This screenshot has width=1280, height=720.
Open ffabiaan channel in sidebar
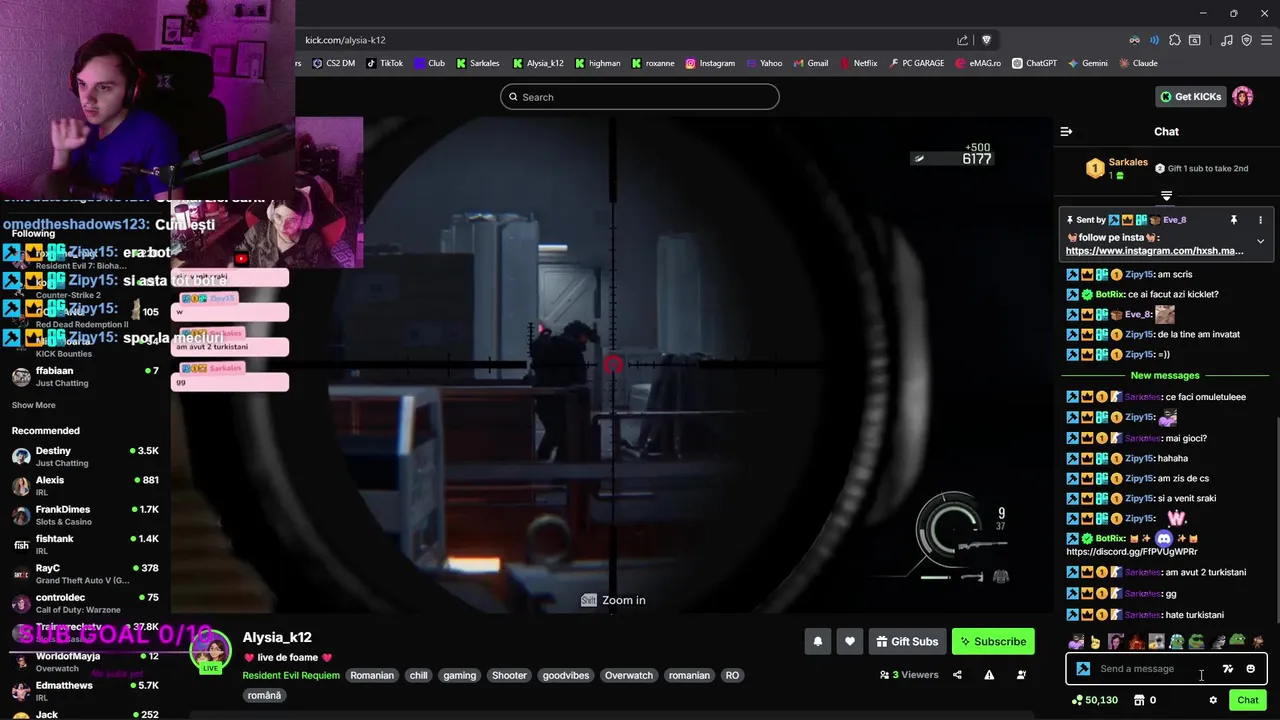84,376
